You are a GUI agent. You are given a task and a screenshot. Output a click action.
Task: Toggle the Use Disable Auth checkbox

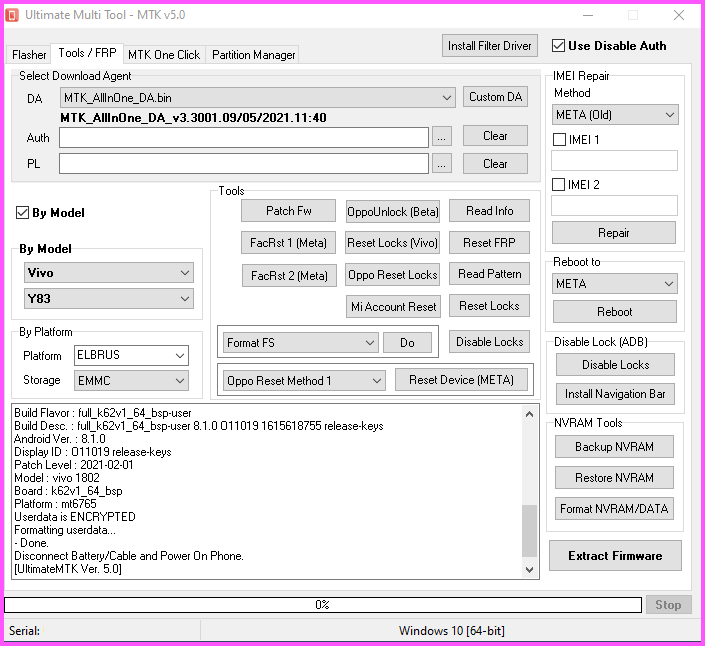[558, 45]
